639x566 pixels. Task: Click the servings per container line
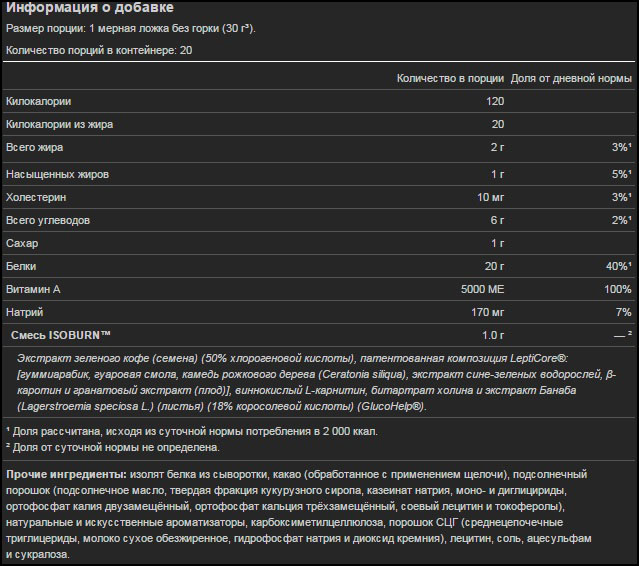pos(99,51)
